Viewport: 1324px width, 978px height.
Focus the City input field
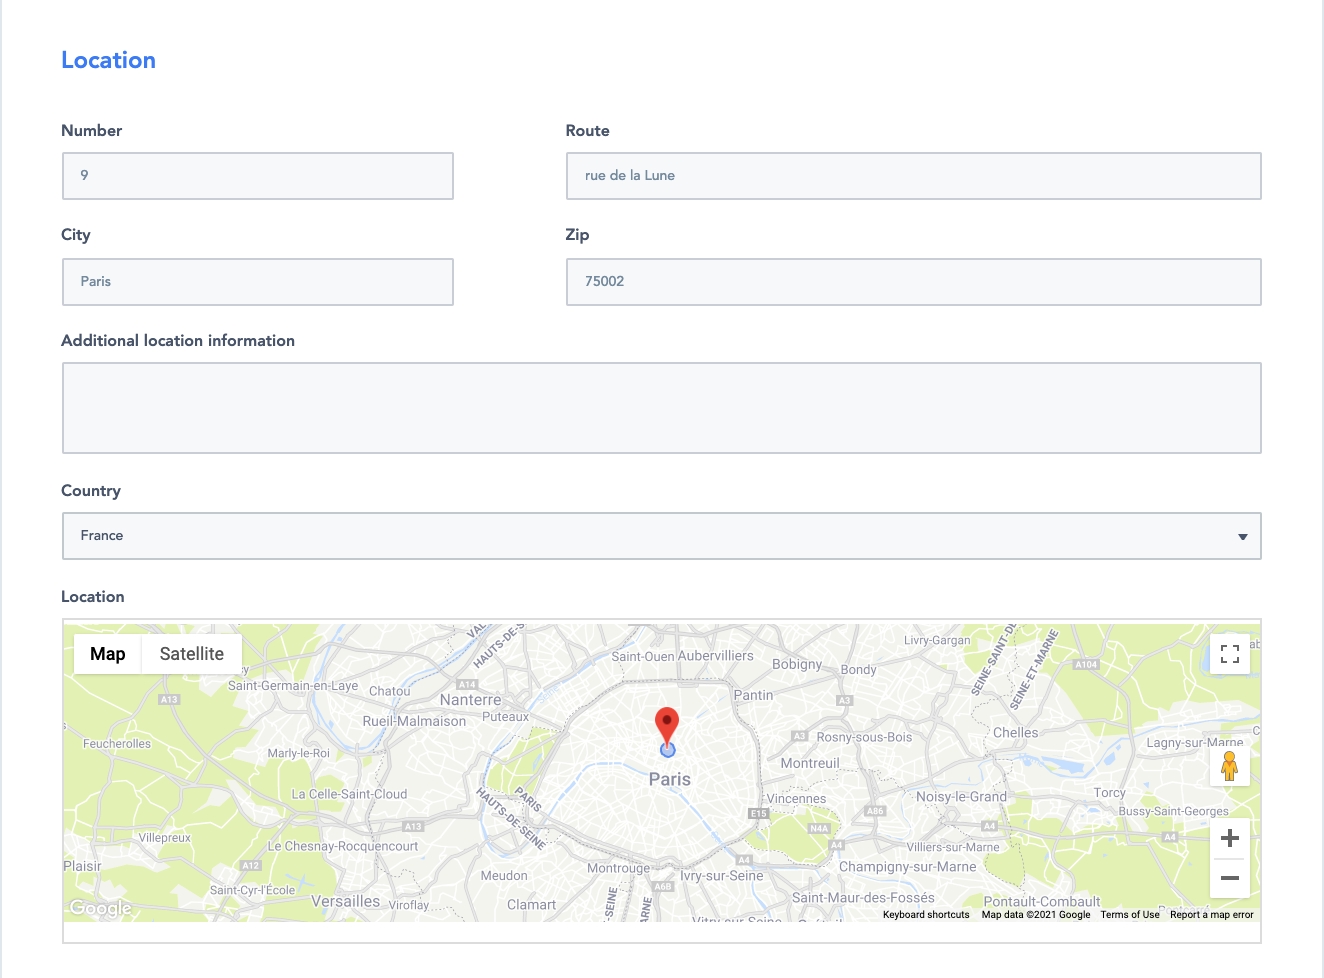coord(258,282)
